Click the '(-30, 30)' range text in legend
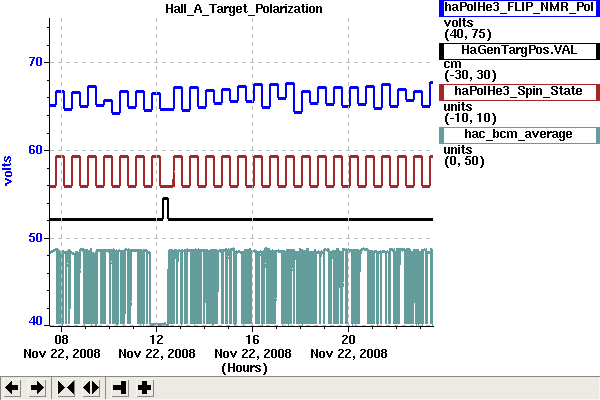 pos(470,75)
